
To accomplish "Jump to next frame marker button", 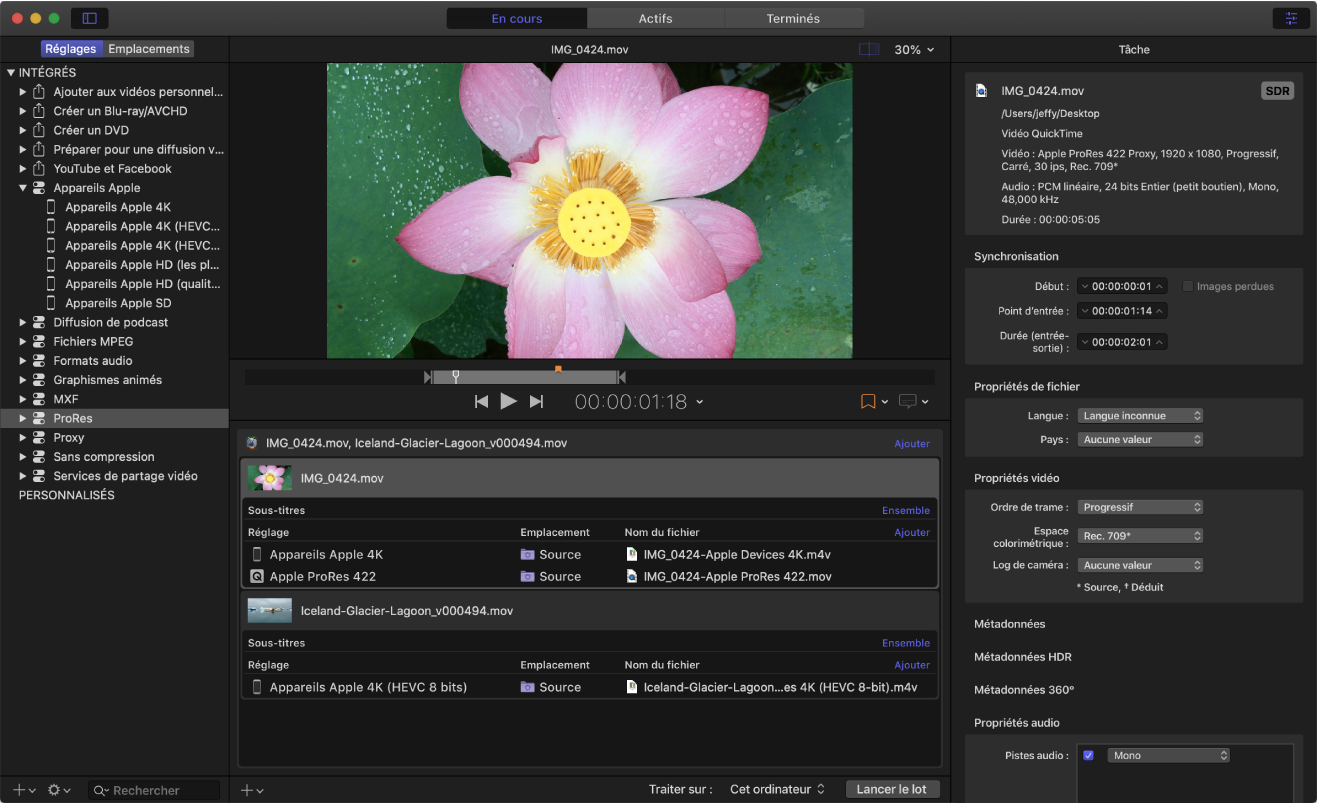I will 536,401.
